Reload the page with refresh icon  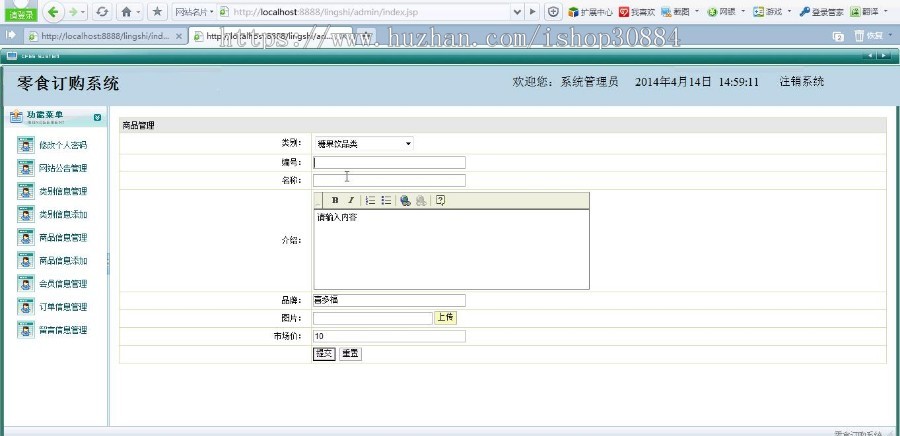click(102, 11)
